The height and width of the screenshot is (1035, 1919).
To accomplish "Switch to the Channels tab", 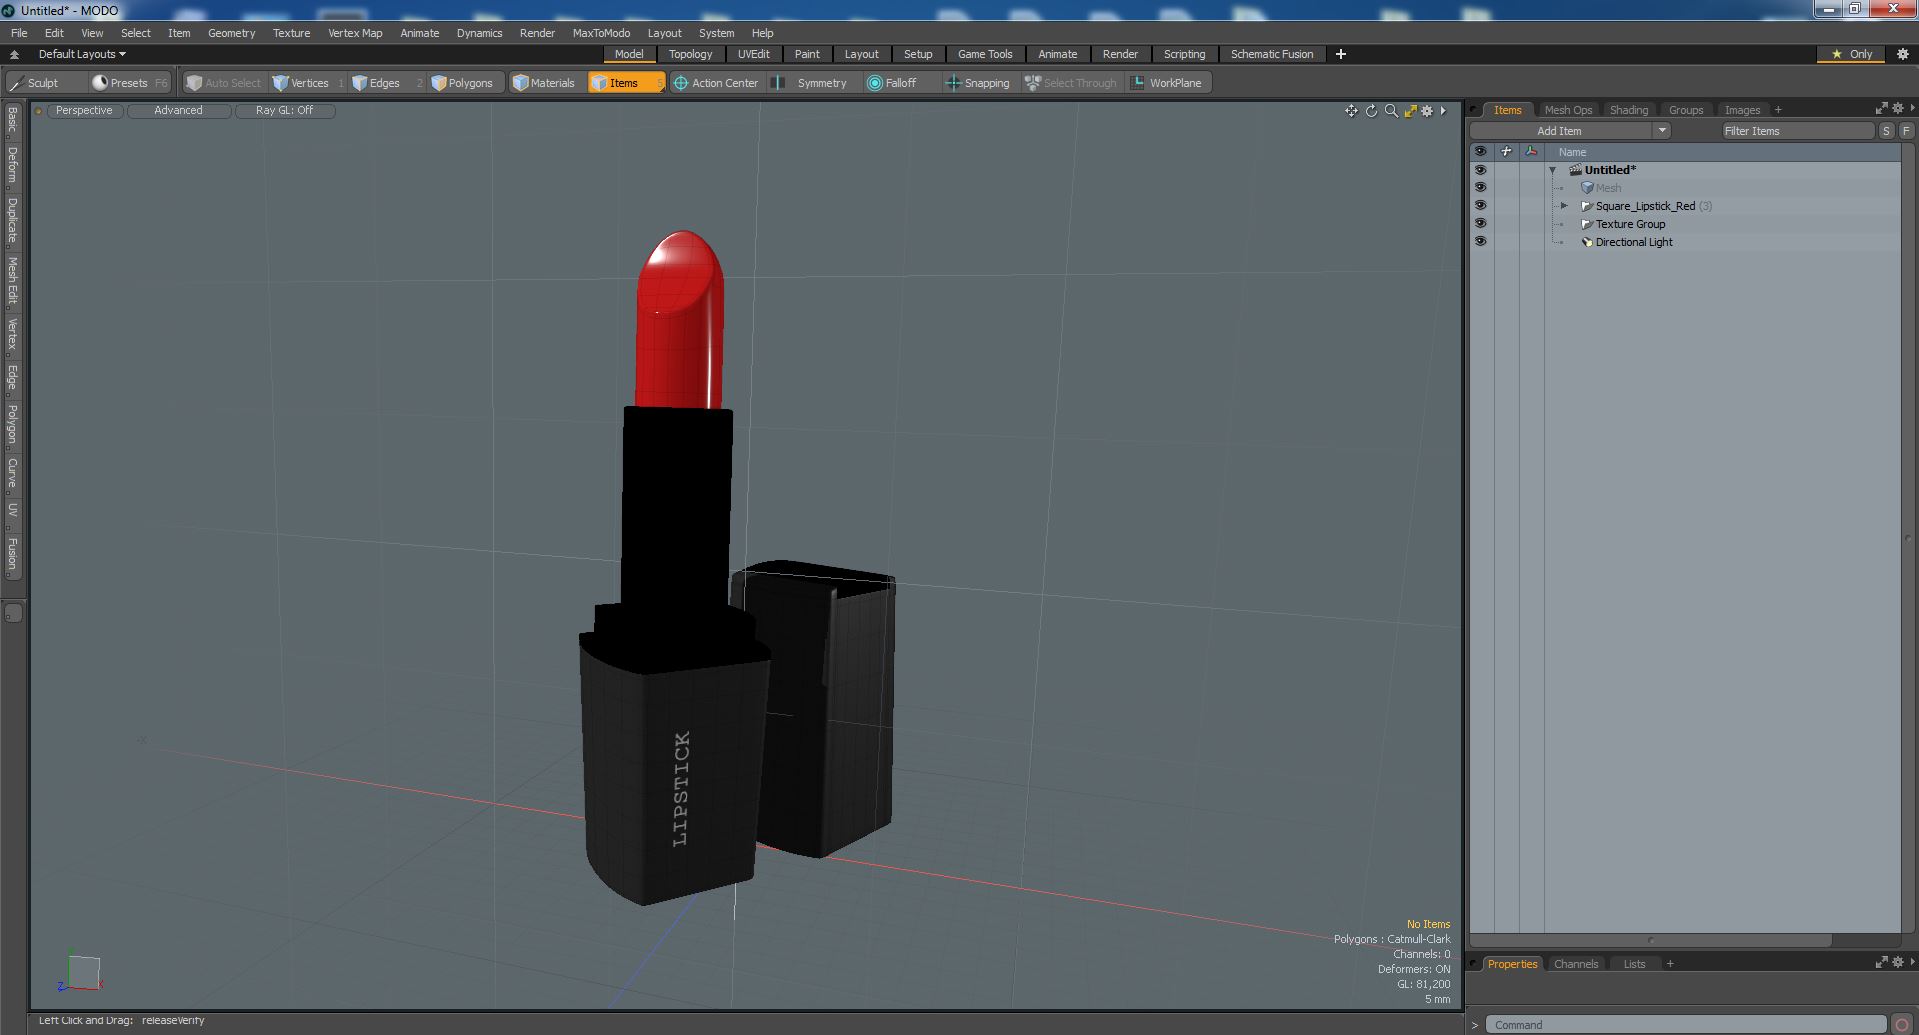I will pyautogui.click(x=1575, y=964).
